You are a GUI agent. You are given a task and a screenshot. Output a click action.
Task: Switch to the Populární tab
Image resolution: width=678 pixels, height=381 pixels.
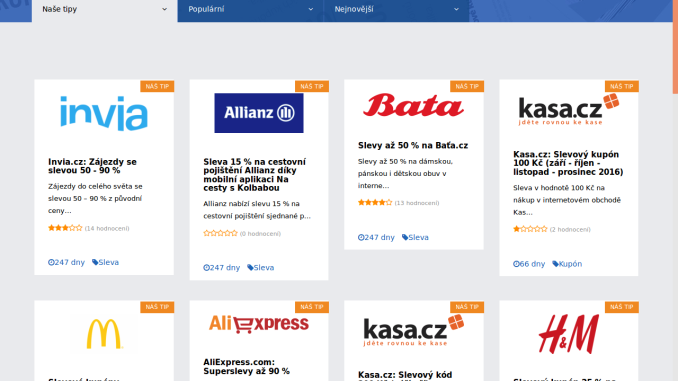[250, 10]
